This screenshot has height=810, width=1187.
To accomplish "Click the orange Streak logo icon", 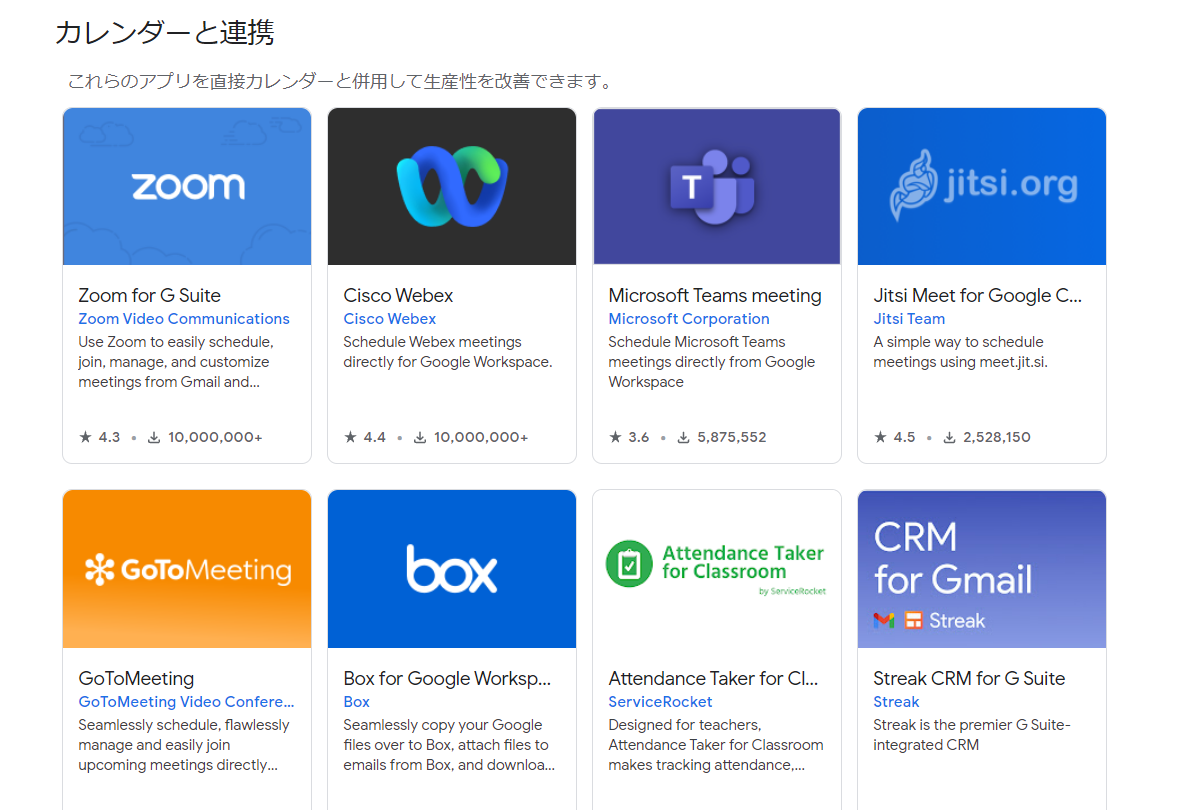I will [914, 621].
